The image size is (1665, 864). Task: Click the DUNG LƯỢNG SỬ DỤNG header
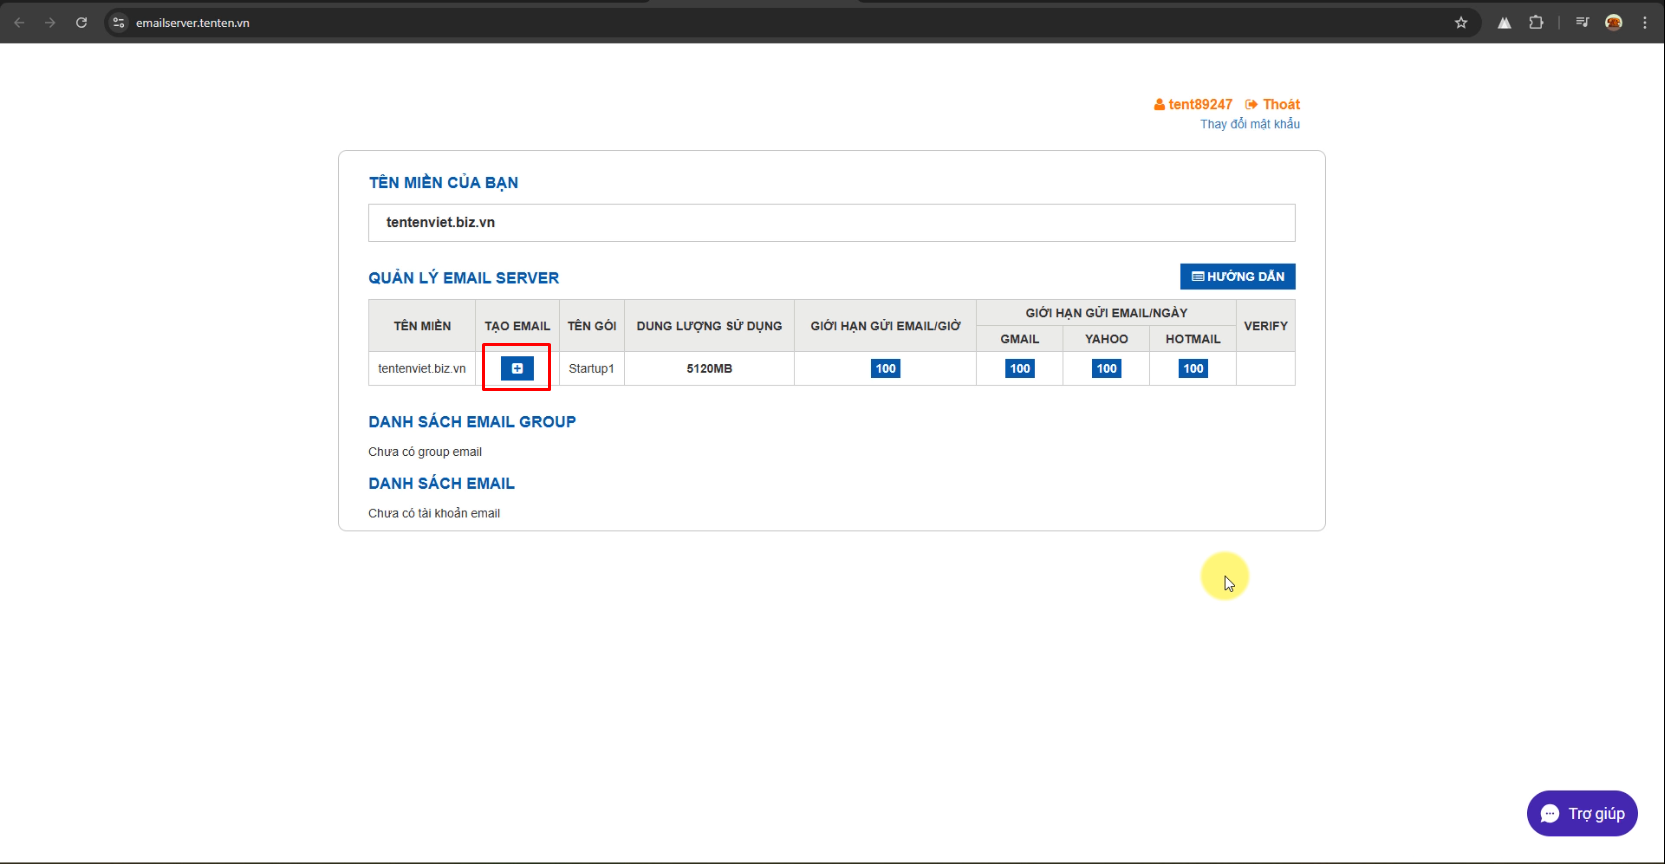pyautogui.click(x=710, y=326)
